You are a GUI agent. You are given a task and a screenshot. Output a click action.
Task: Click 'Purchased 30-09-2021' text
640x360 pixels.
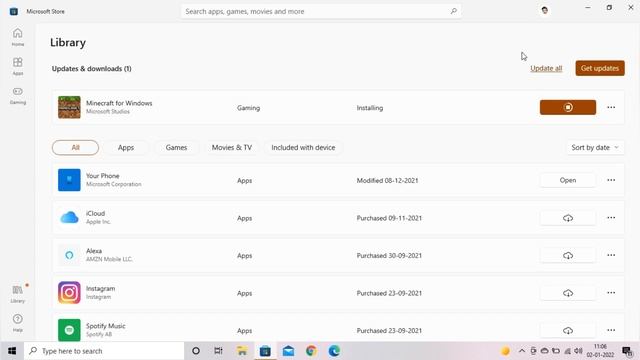click(389, 256)
